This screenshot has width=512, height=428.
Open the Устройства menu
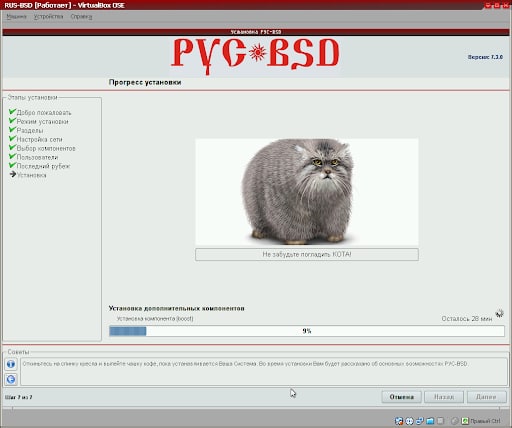tap(48, 17)
